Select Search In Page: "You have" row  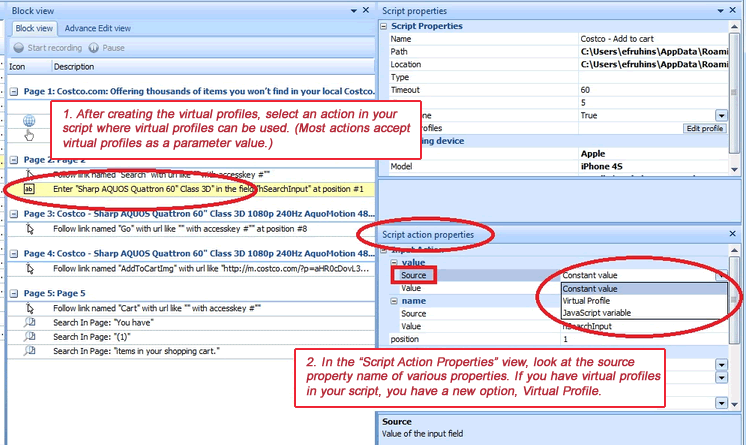click(x=191, y=323)
